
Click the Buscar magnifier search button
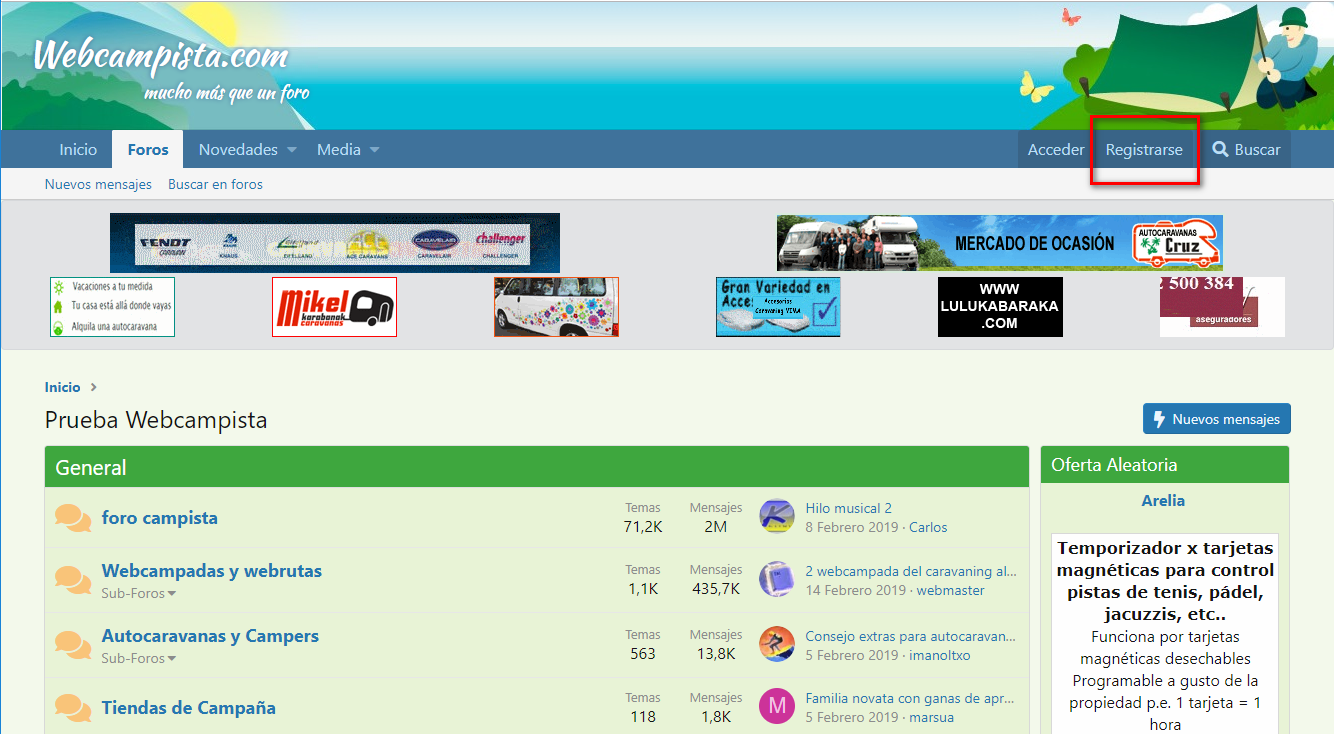tap(1246, 149)
